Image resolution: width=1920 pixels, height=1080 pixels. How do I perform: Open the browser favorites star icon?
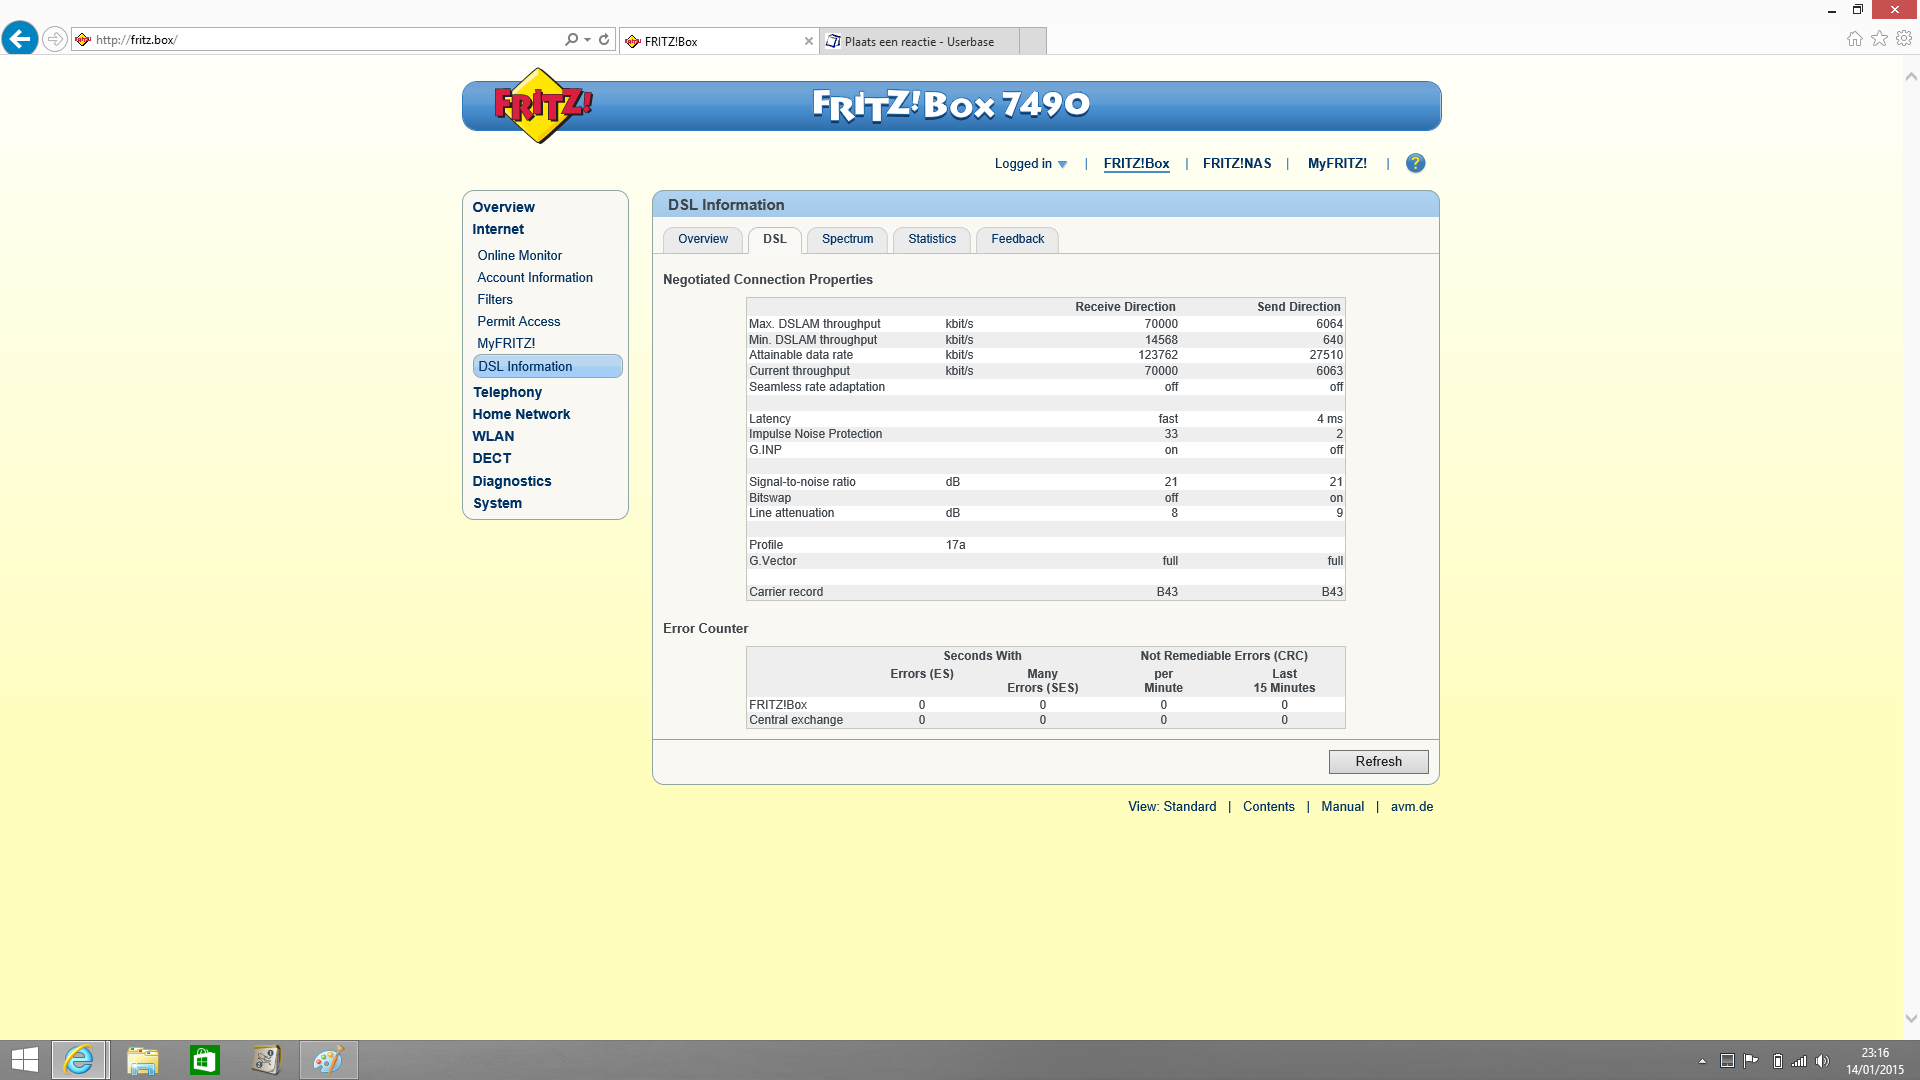pyautogui.click(x=1879, y=38)
